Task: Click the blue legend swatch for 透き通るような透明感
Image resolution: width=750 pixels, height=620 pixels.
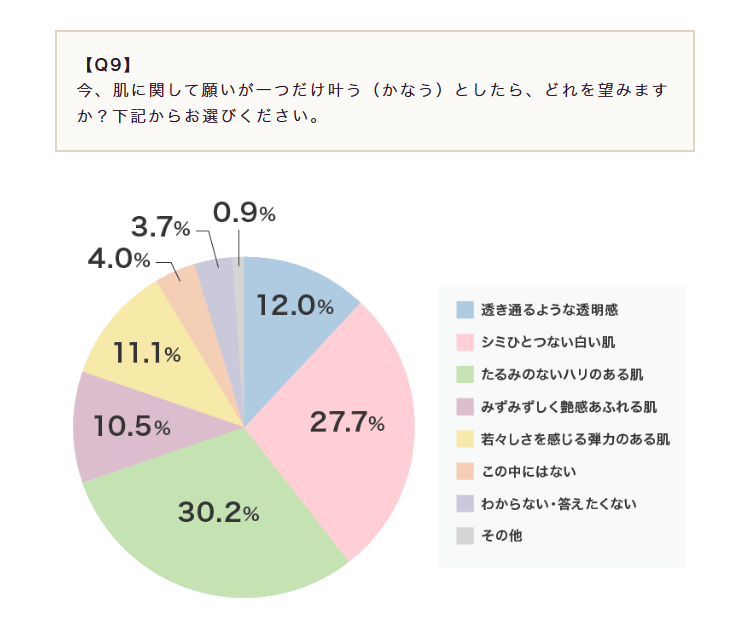Action: tap(465, 310)
